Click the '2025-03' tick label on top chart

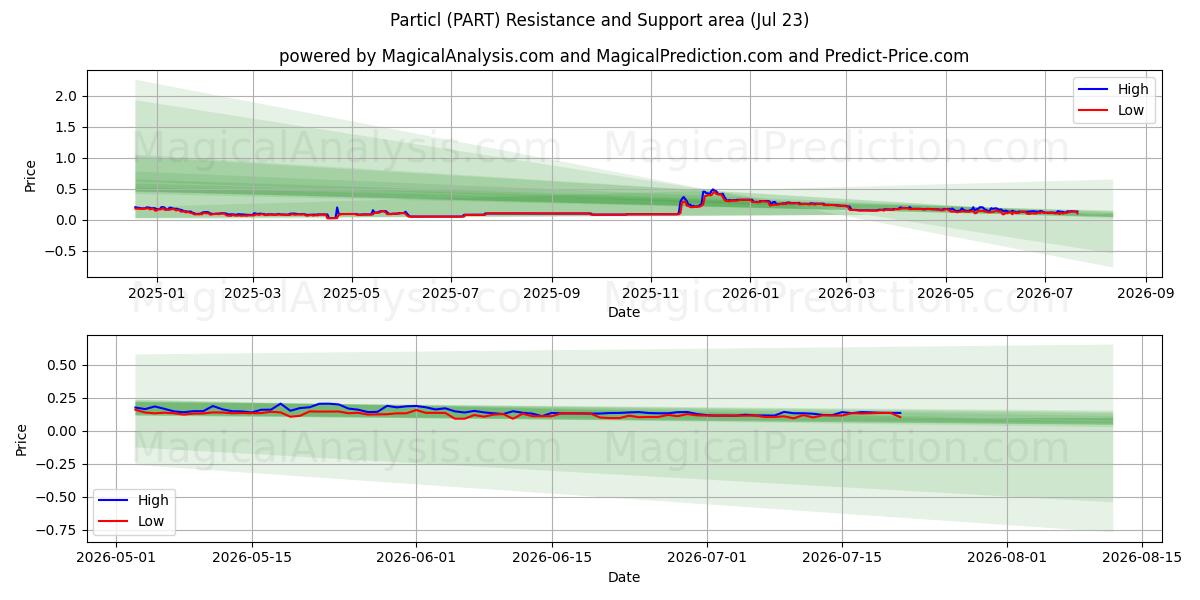coord(253,293)
